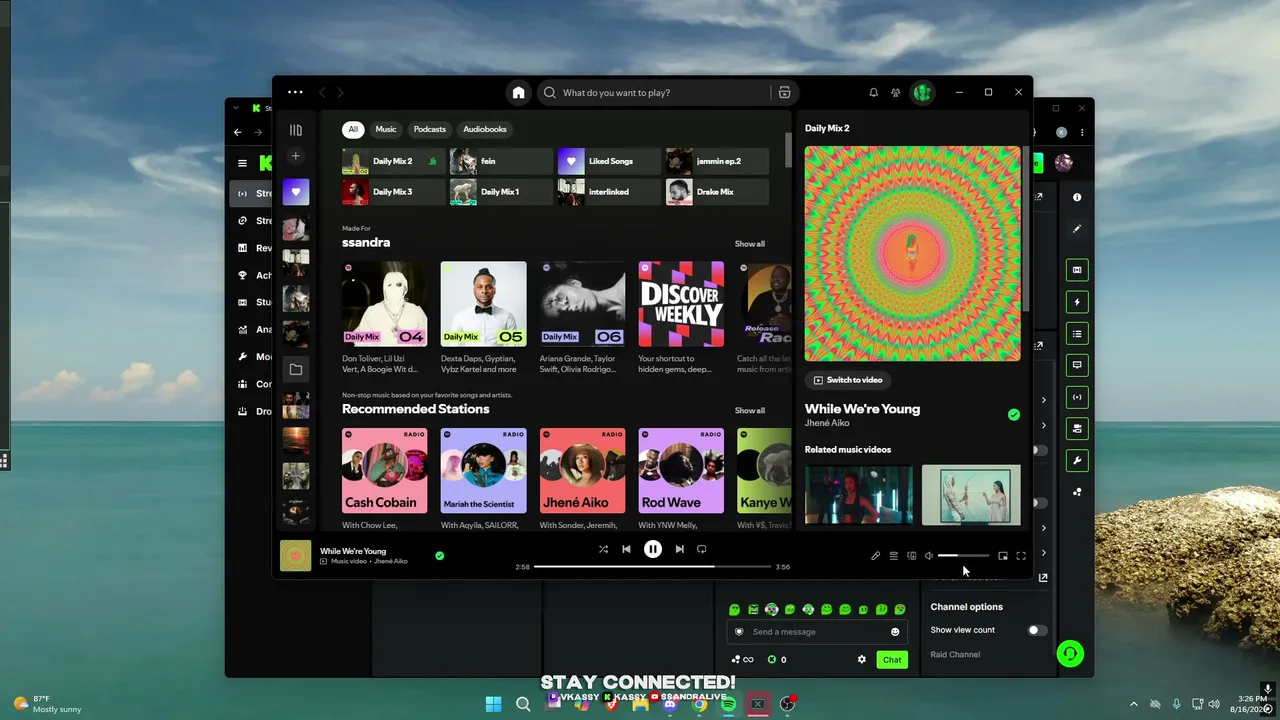Click the Kick chat message field
The image size is (1280, 720).
click(817, 632)
